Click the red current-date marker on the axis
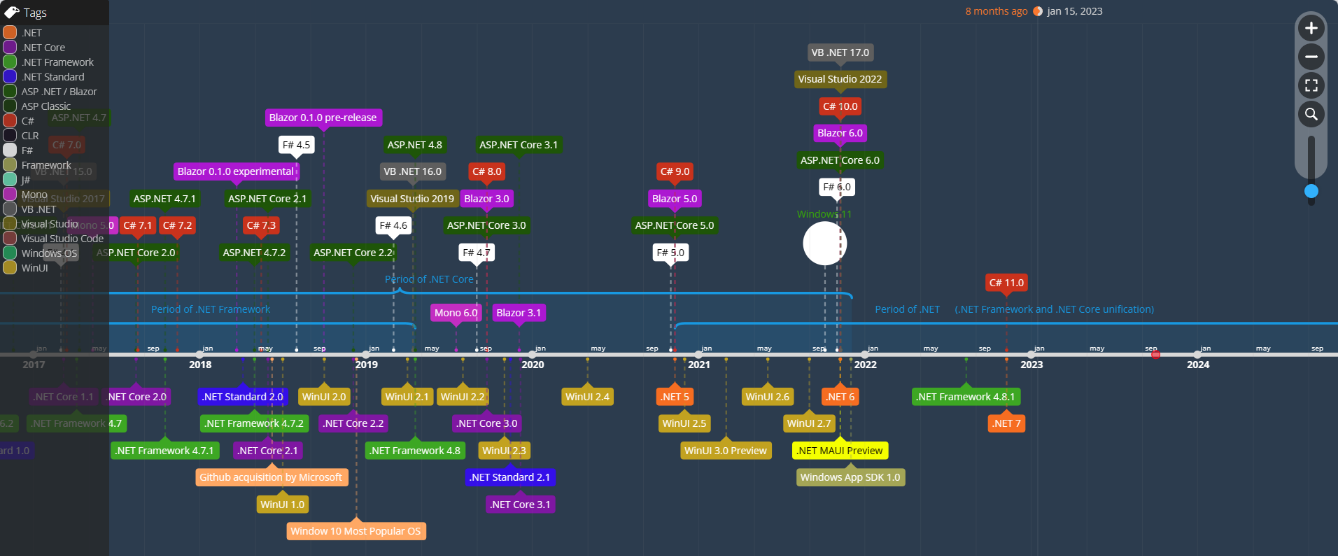Viewport: 1338px width, 556px height. pos(1156,354)
